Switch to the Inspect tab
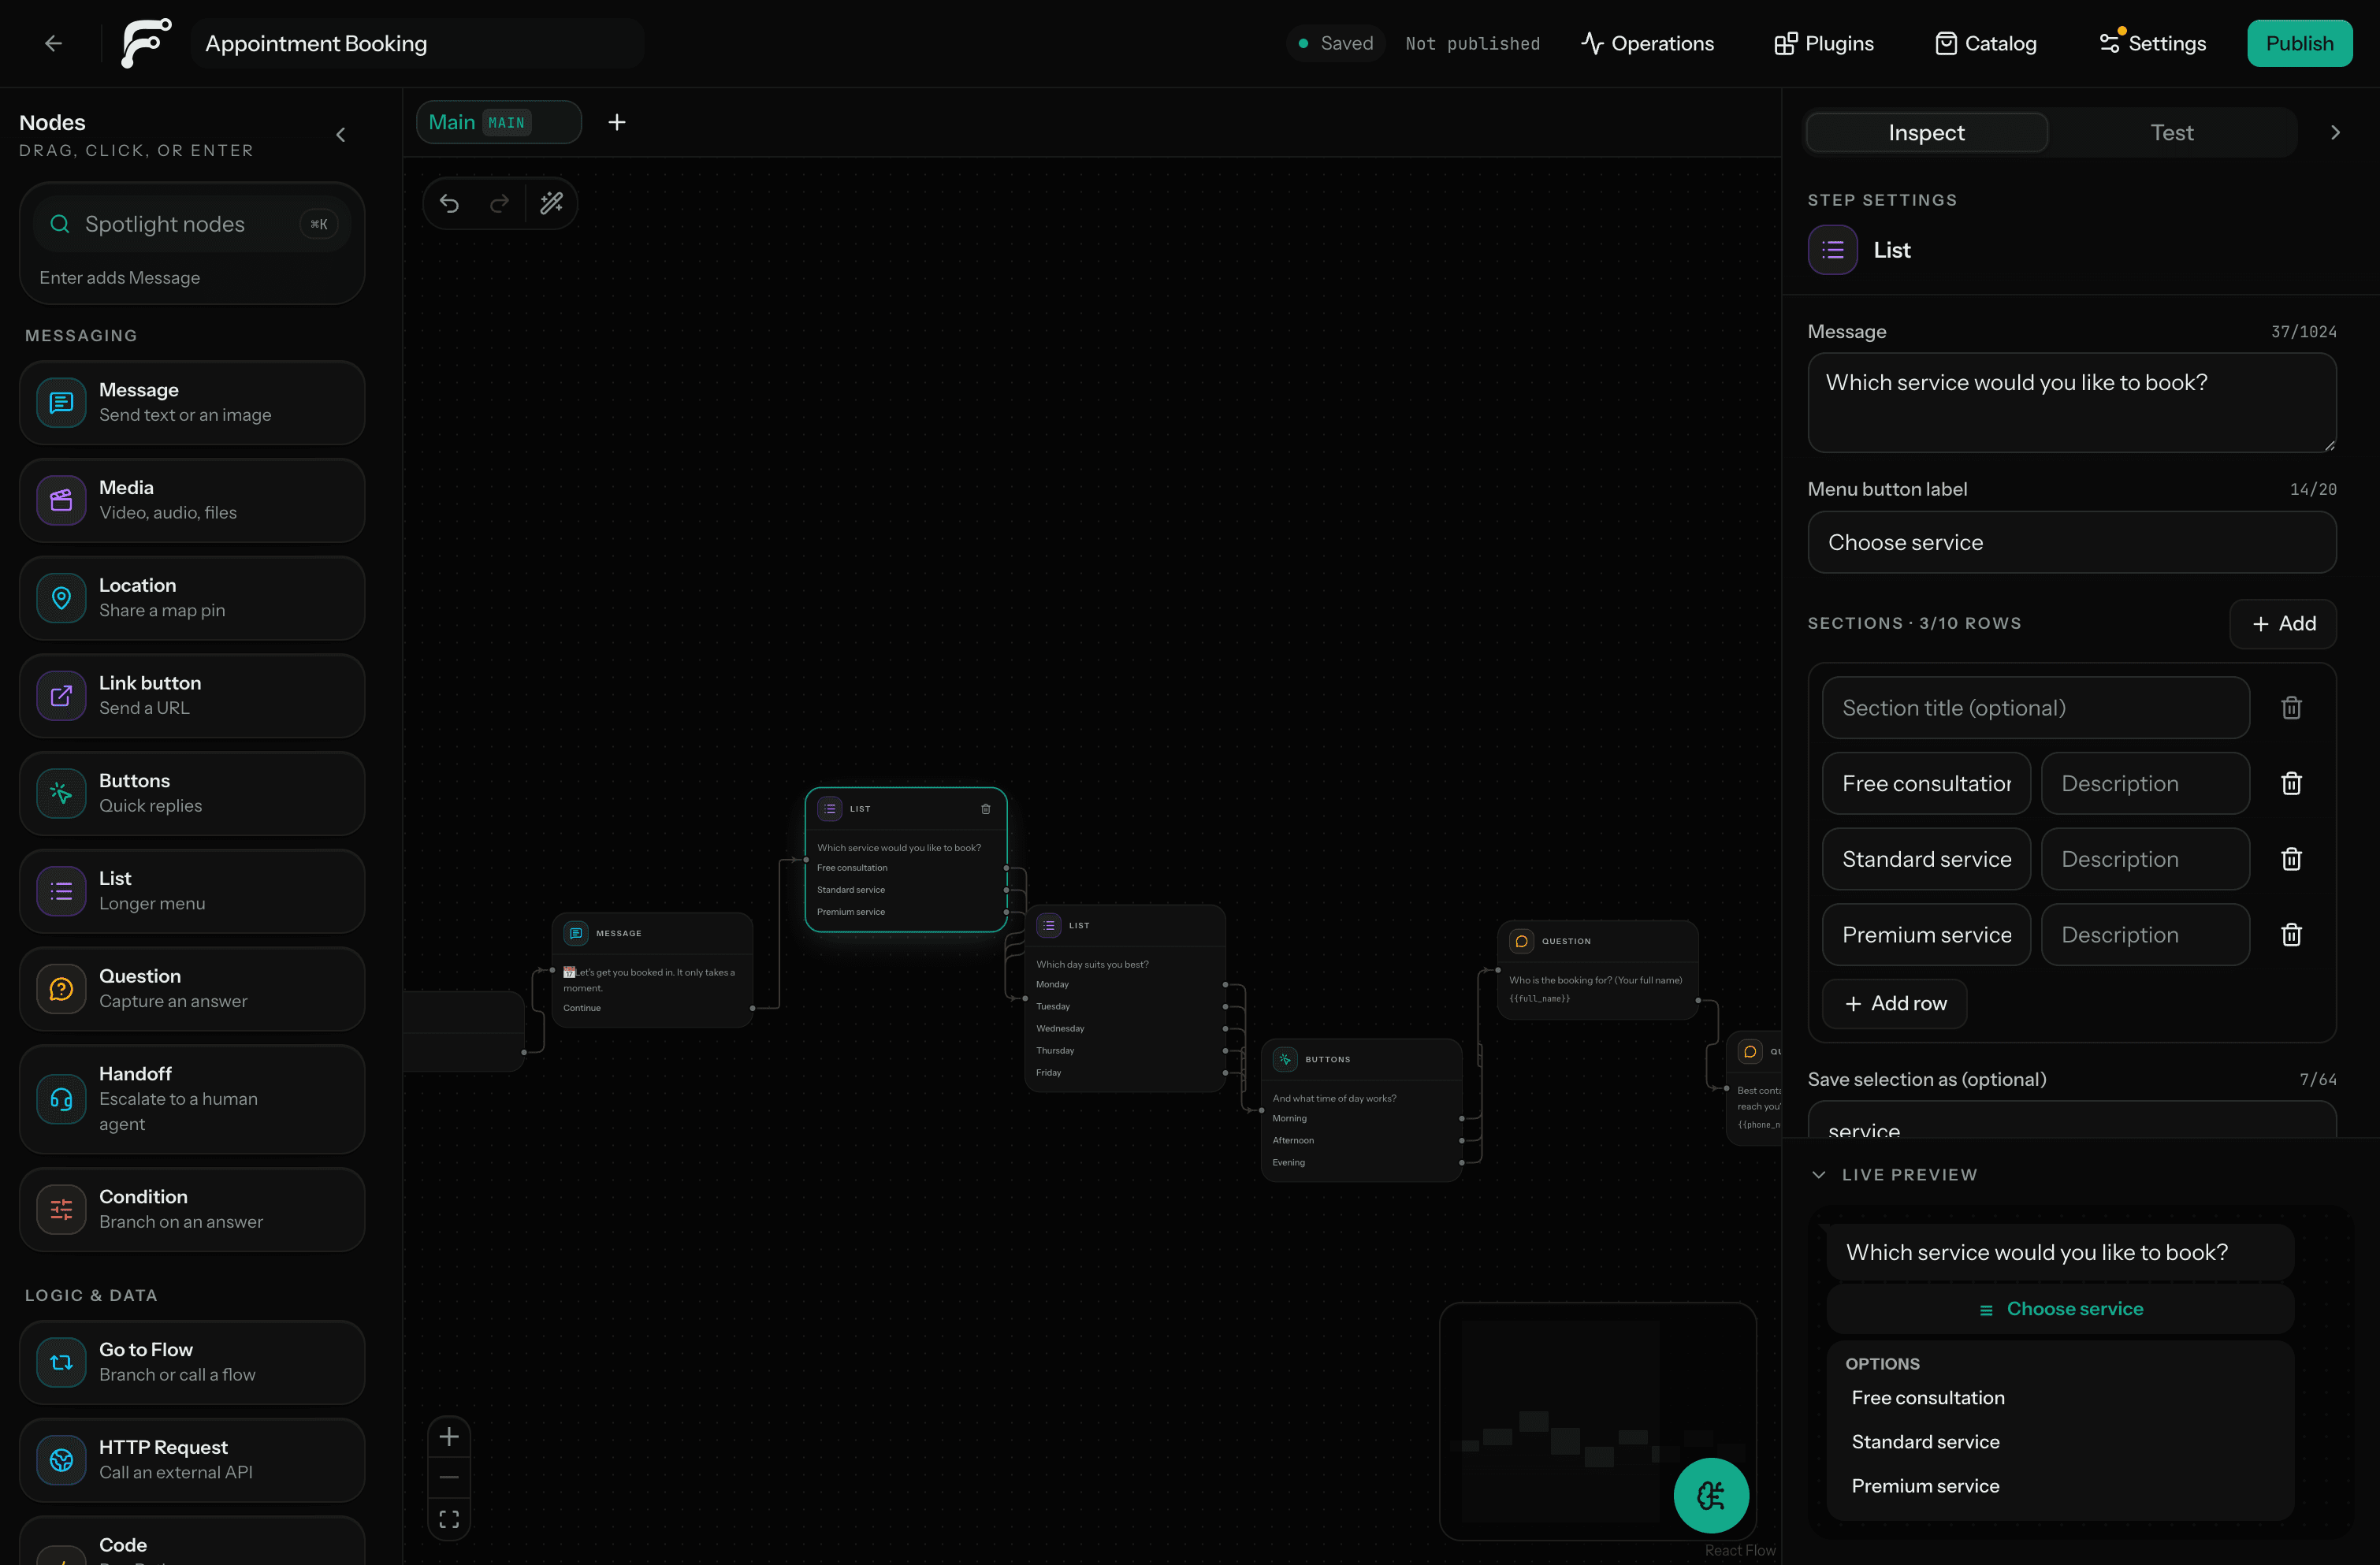This screenshot has width=2380, height=1565. (x=1926, y=133)
